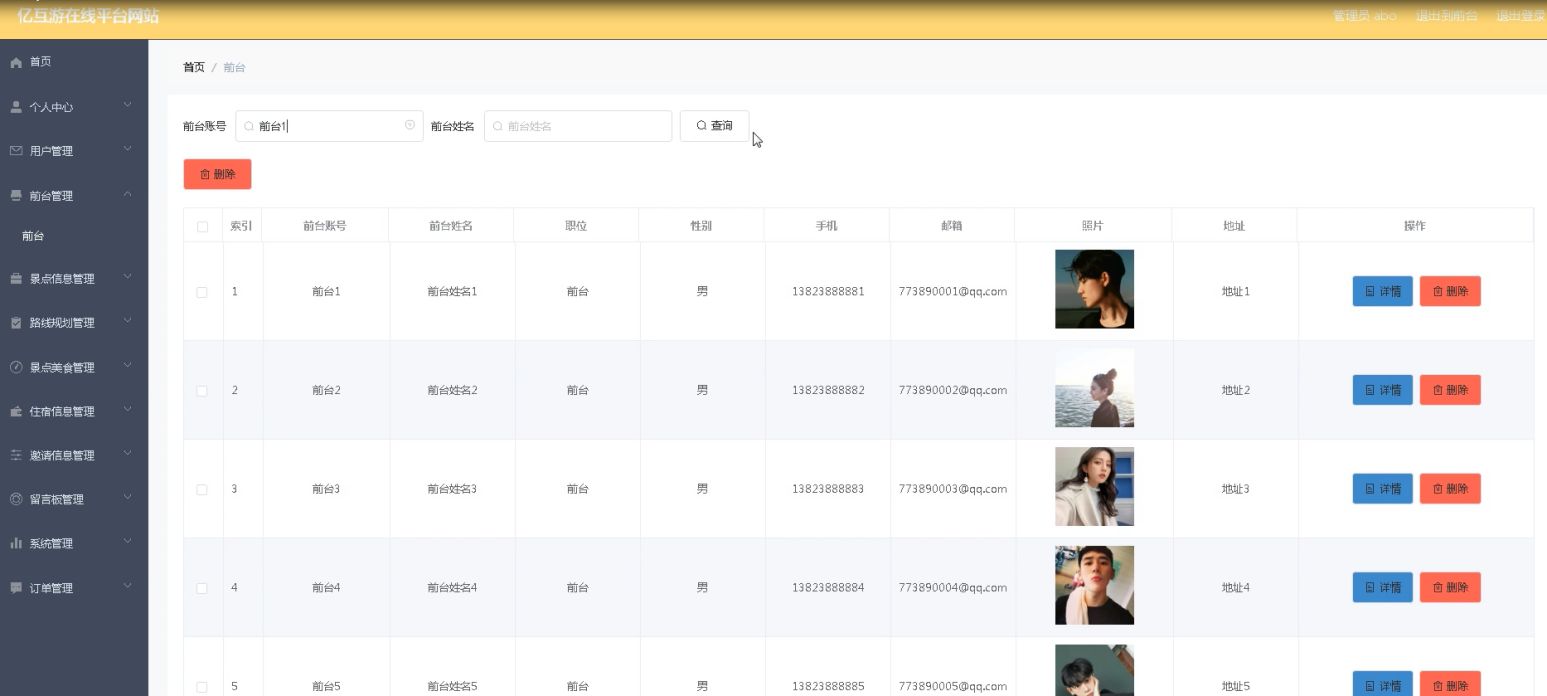Expand 路线规划管理 using its chevron arrow
Viewport: 1547px width, 696px height.
click(128, 321)
